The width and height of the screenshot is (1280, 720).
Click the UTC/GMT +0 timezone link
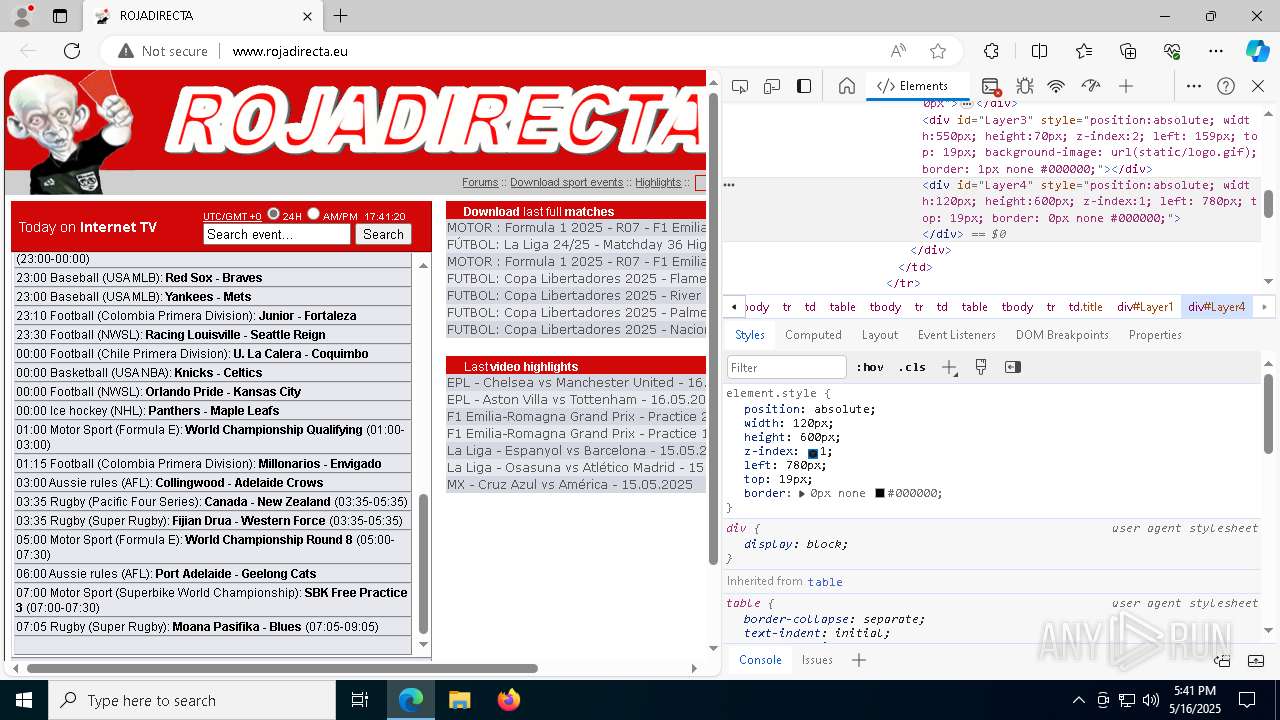(232, 216)
